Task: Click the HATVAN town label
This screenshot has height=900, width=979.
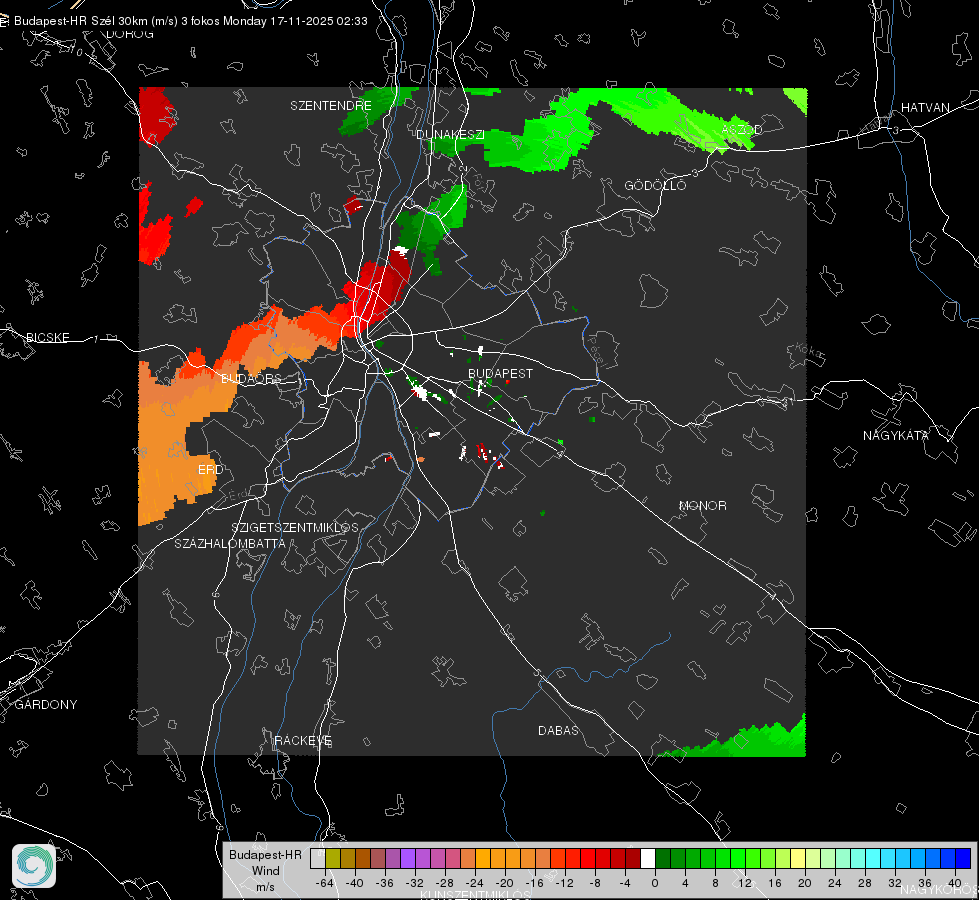Action: click(x=925, y=108)
